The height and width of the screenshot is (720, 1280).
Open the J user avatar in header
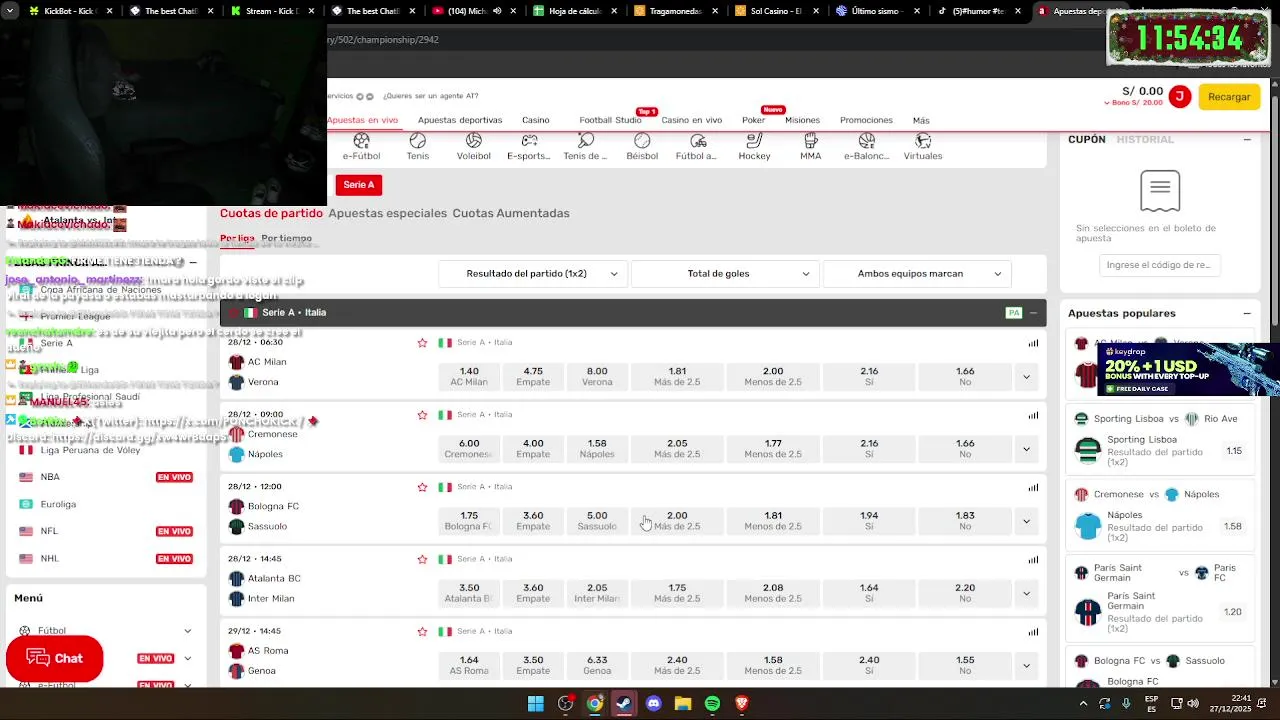click(x=1180, y=96)
